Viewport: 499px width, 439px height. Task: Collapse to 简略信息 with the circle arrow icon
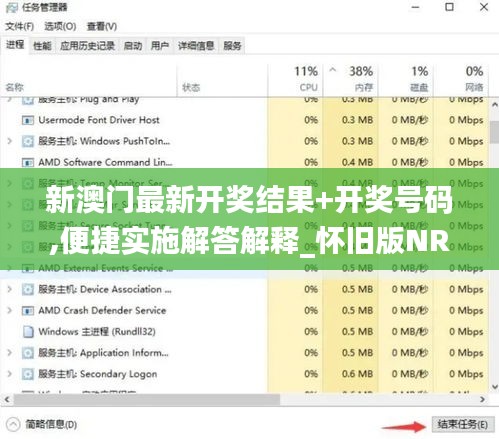(x=13, y=425)
